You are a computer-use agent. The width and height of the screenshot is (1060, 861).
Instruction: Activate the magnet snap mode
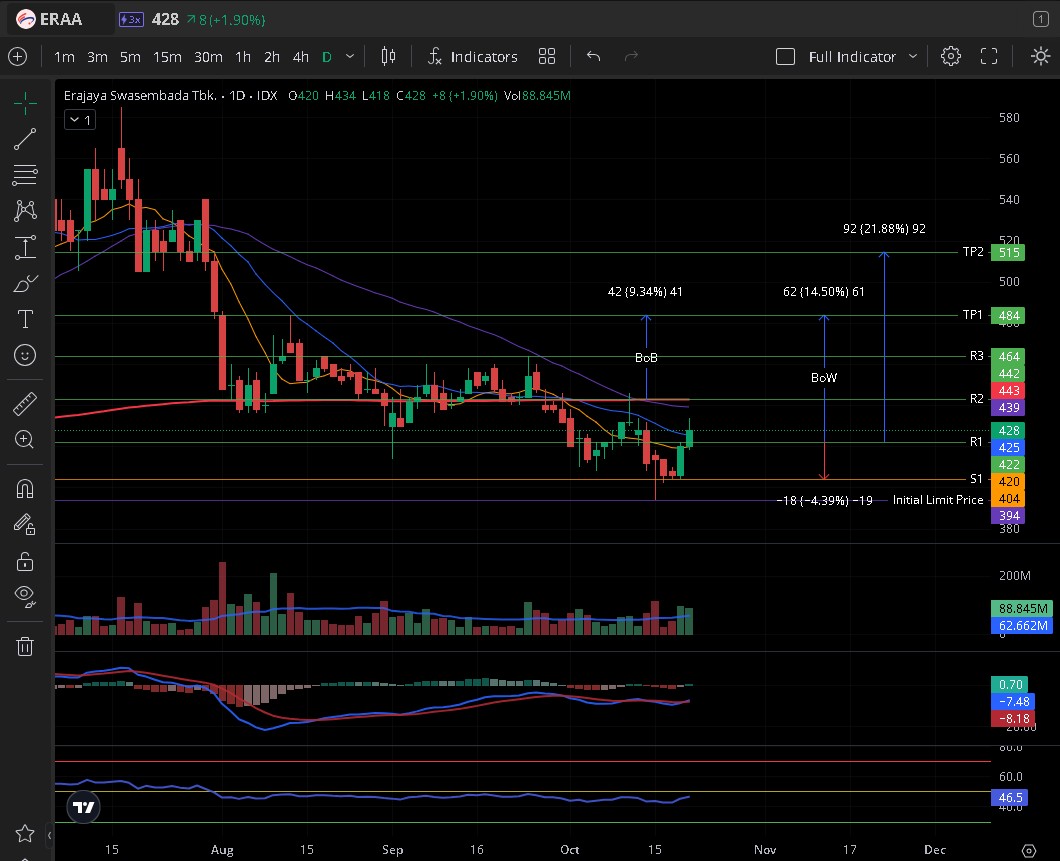[25, 488]
